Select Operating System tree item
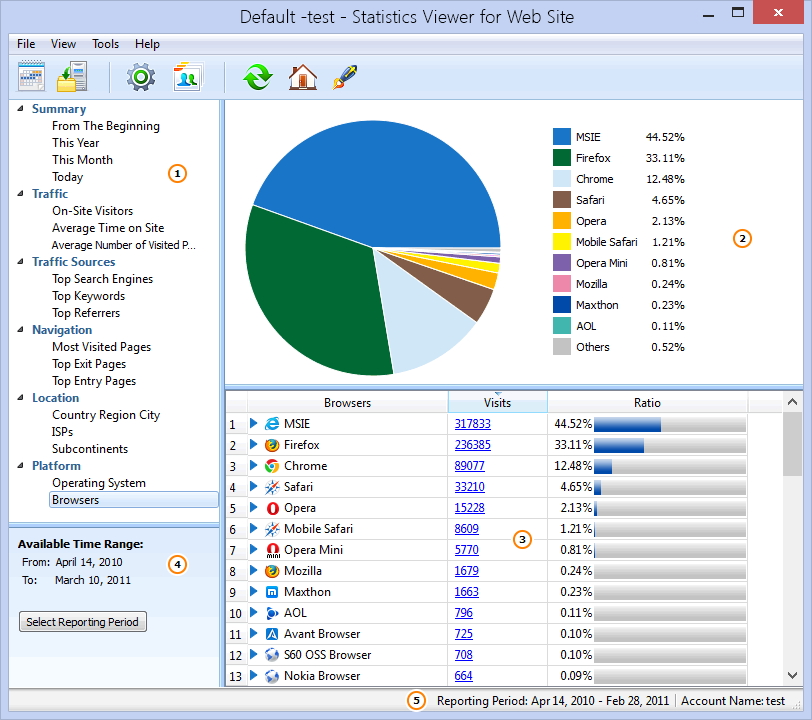This screenshot has width=812, height=720. click(x=99, y=483)
